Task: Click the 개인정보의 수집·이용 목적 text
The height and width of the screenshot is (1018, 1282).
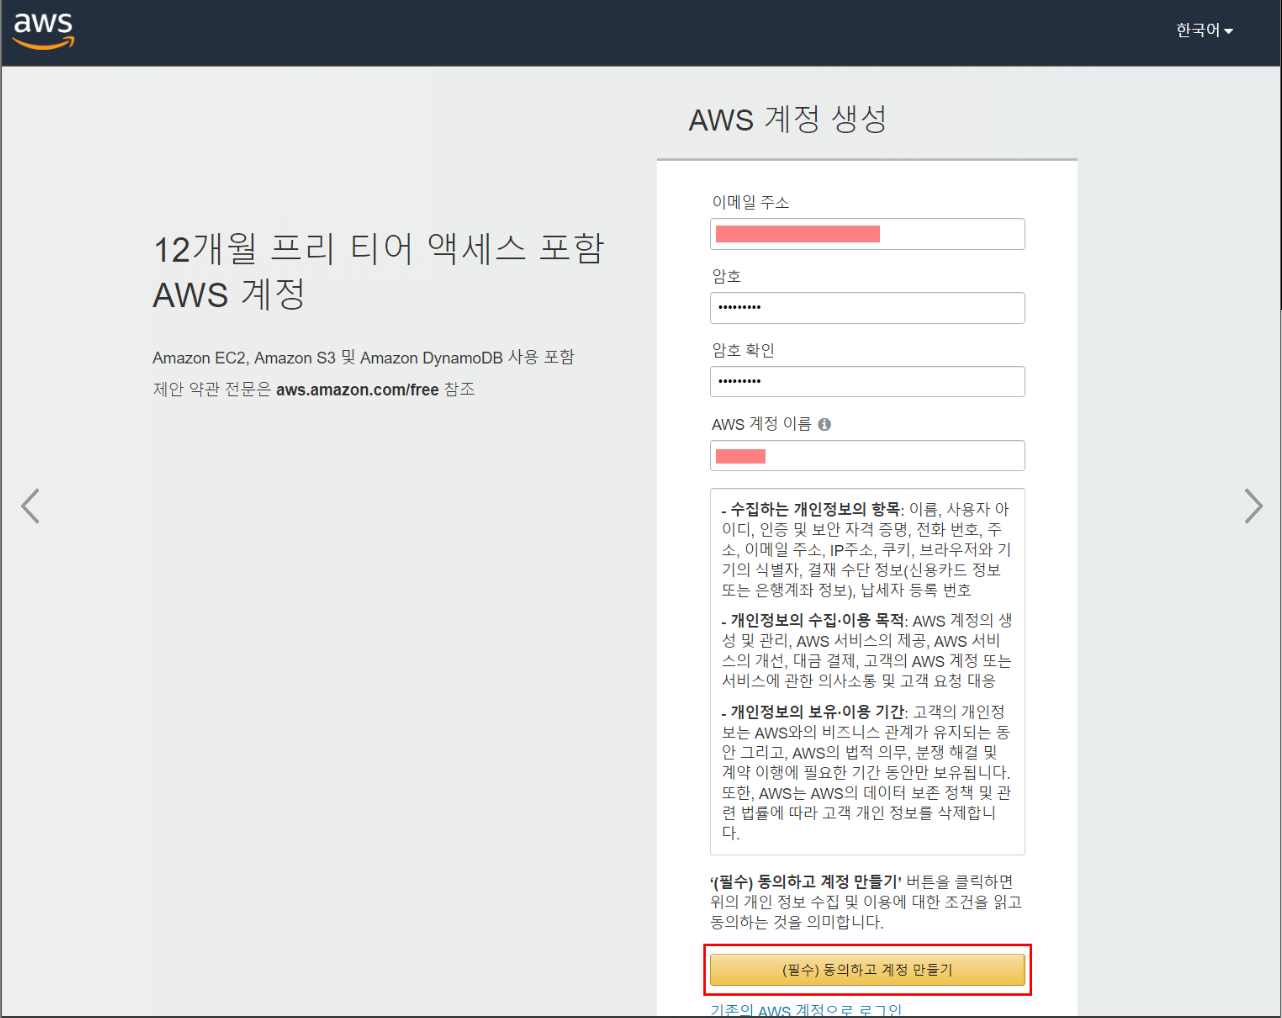Action: coord(817,620)
